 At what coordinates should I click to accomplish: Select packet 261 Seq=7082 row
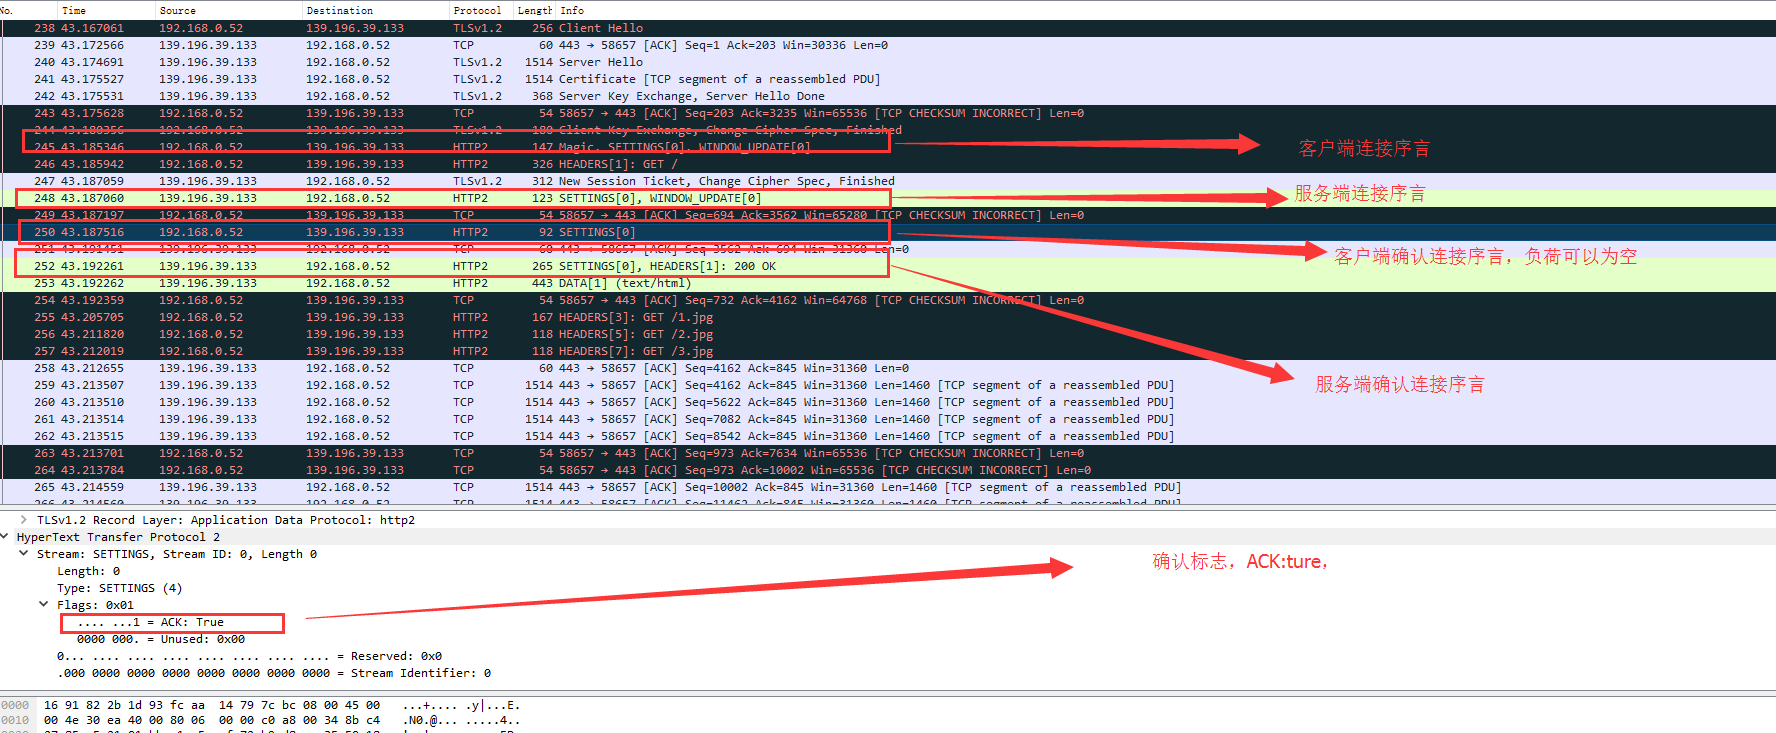click(x=888, y=419)
